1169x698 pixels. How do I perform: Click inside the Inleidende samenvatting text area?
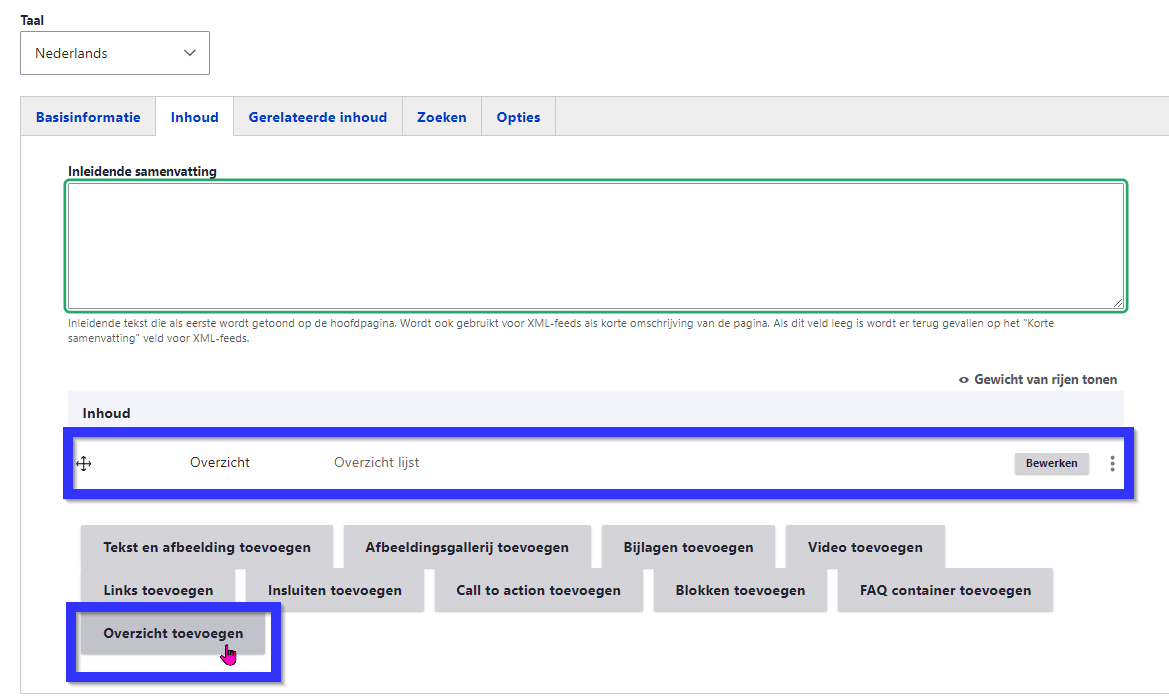(x=595, y=245)
